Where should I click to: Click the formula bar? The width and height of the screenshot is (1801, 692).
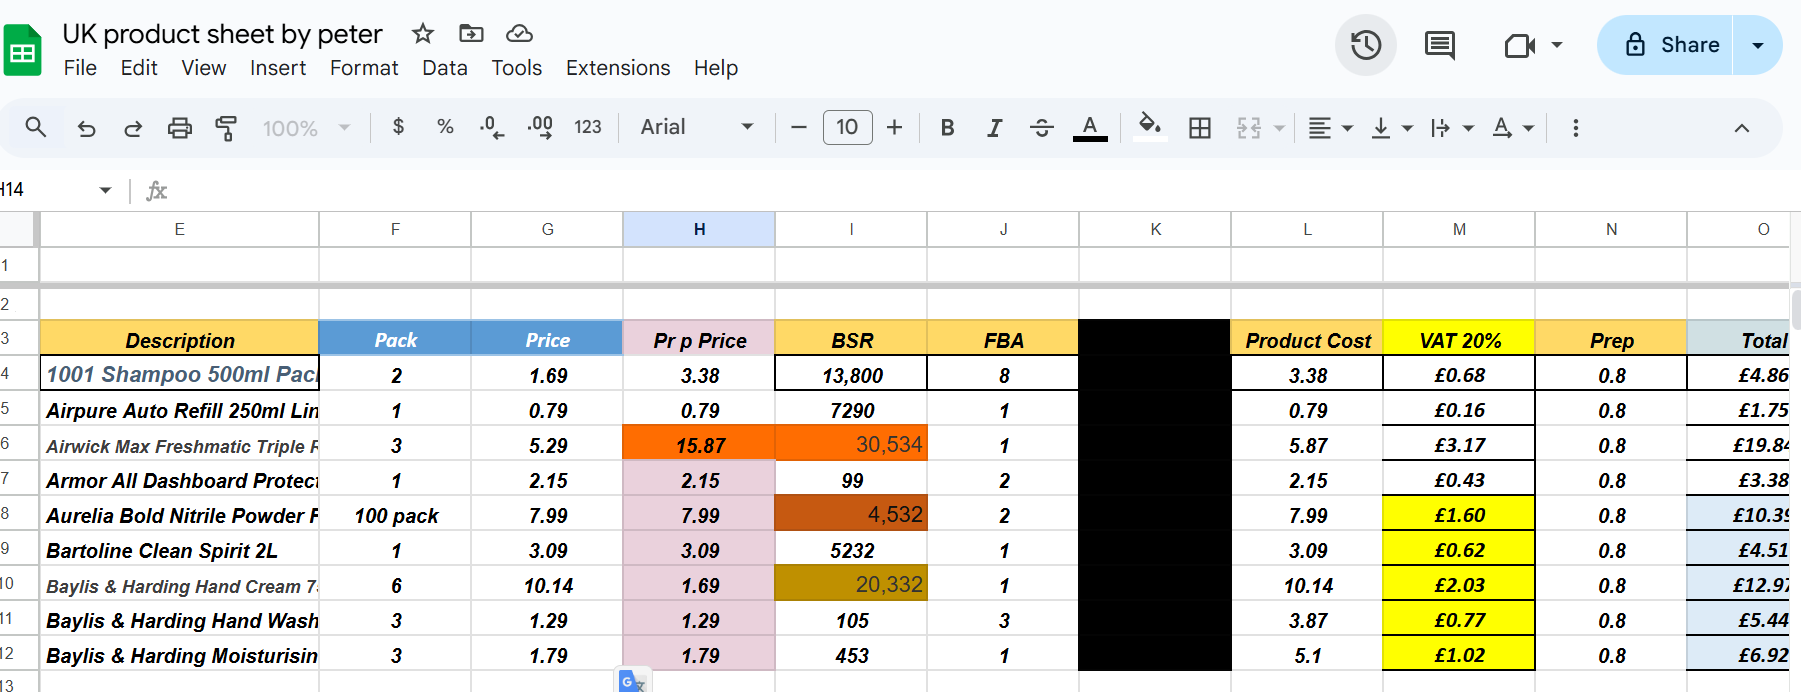985,190
